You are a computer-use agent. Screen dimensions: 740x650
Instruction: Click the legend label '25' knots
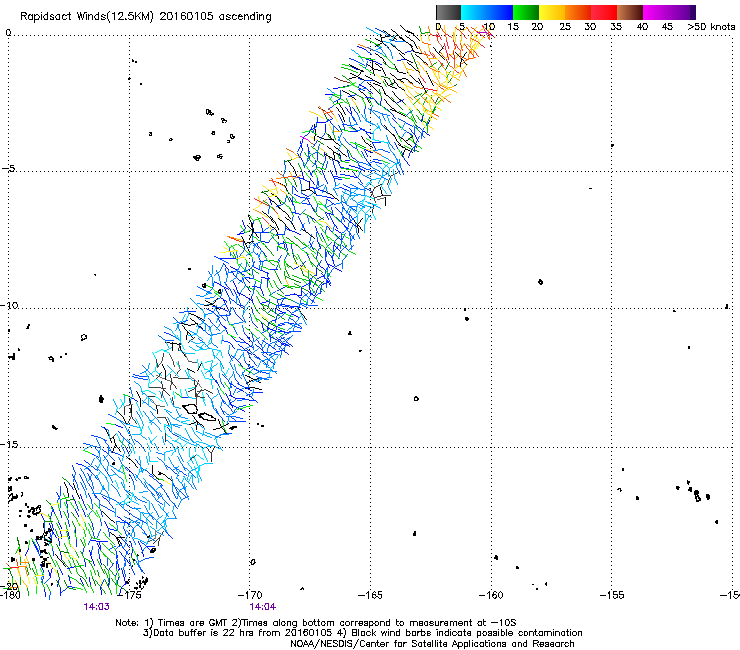pyautogui.click(x=565, y=27)
